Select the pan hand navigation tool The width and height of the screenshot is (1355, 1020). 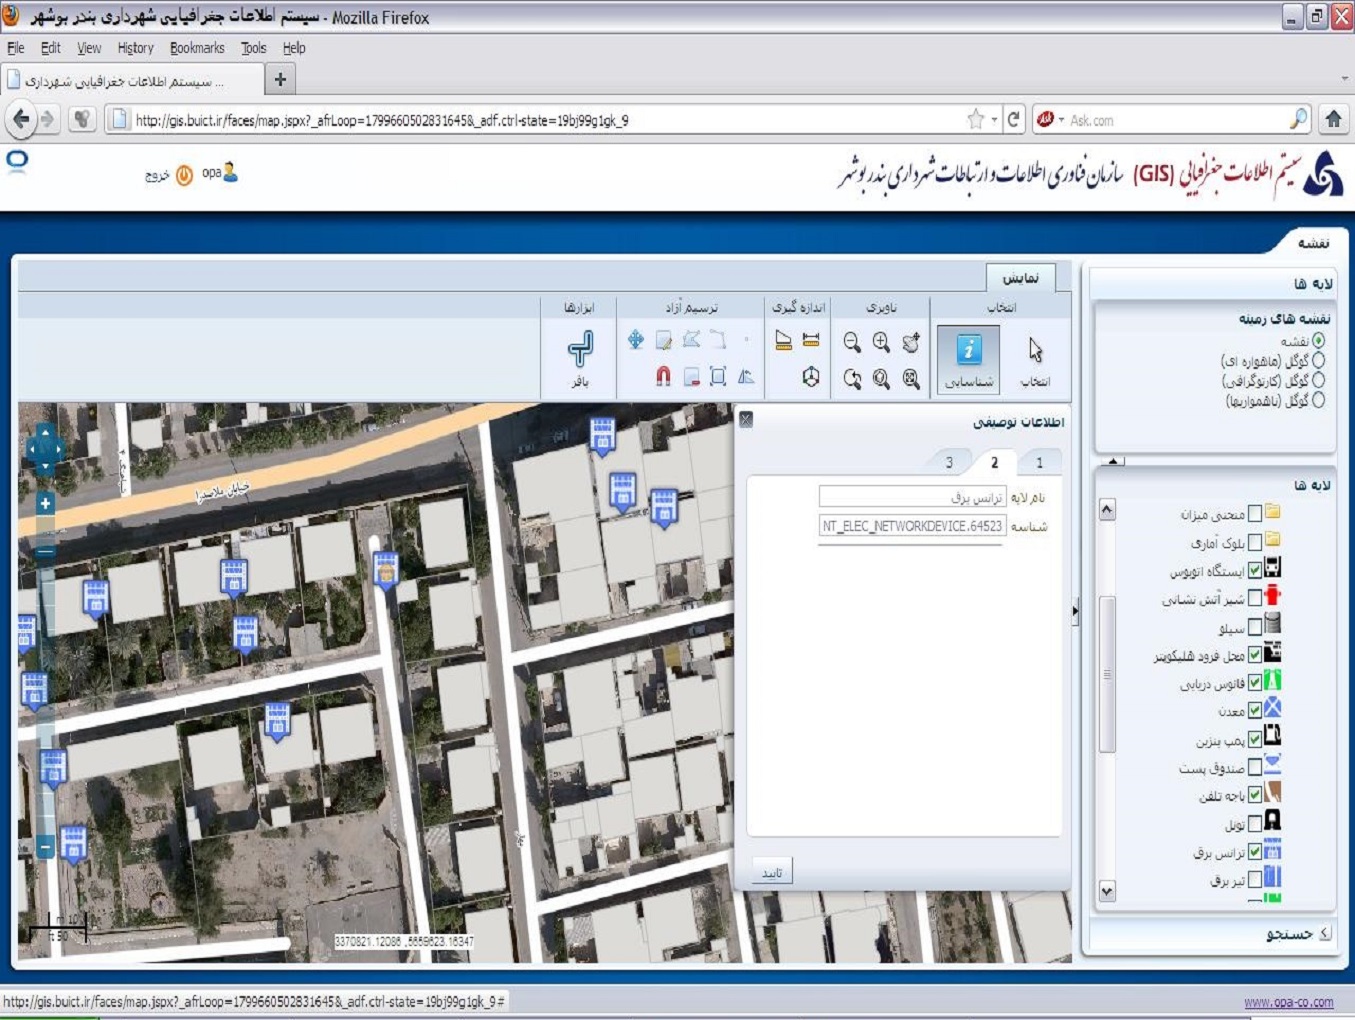[x=910, y=342]
